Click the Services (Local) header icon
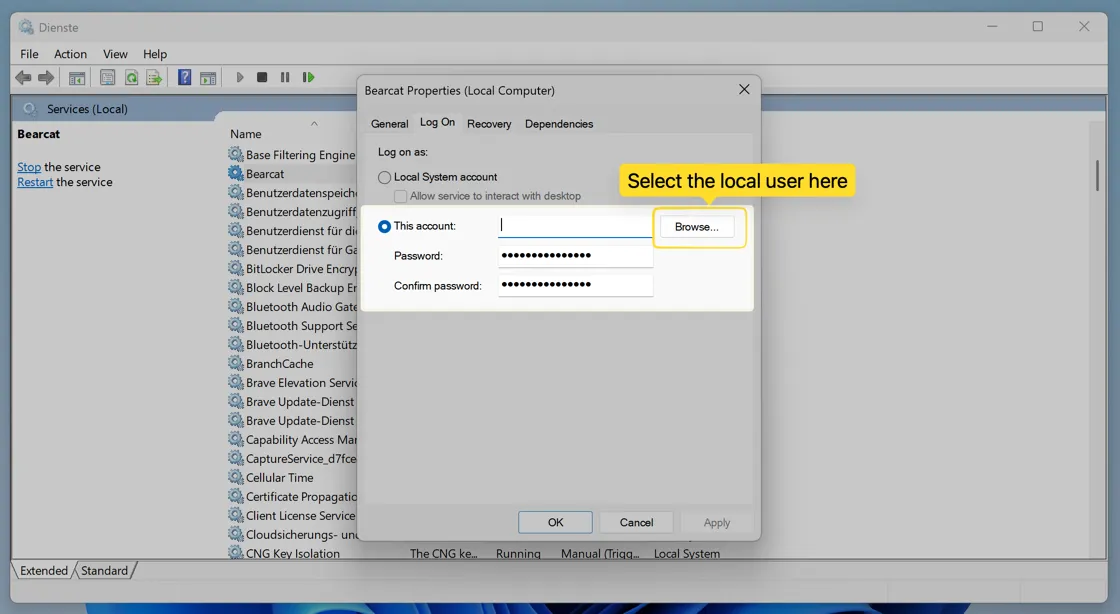This screenshot has height=614, width=1120. (30, 109)
